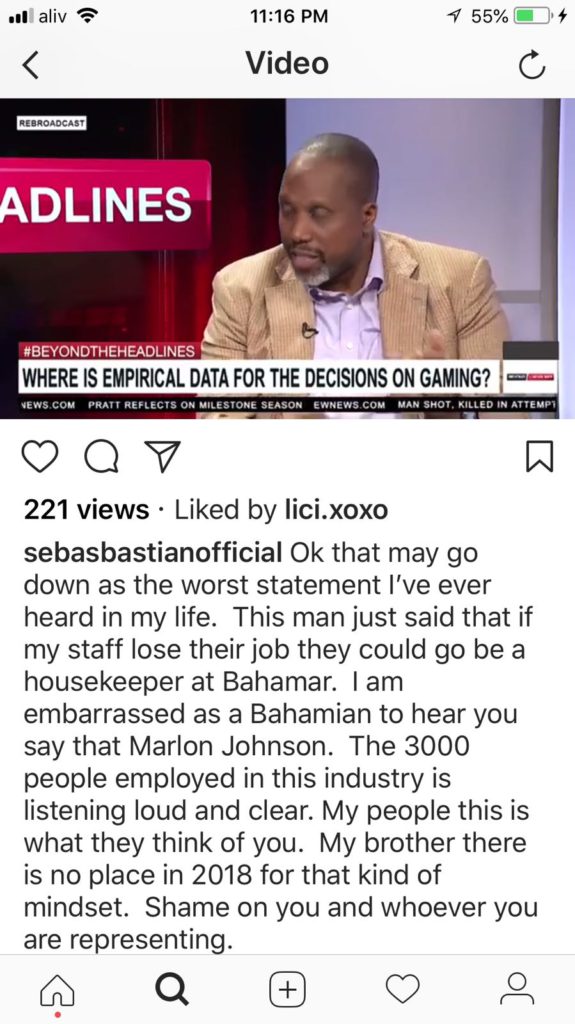The image size is (575, 1024).
Task: Save the post with the bookmark icon
Action: coord(540,456)
